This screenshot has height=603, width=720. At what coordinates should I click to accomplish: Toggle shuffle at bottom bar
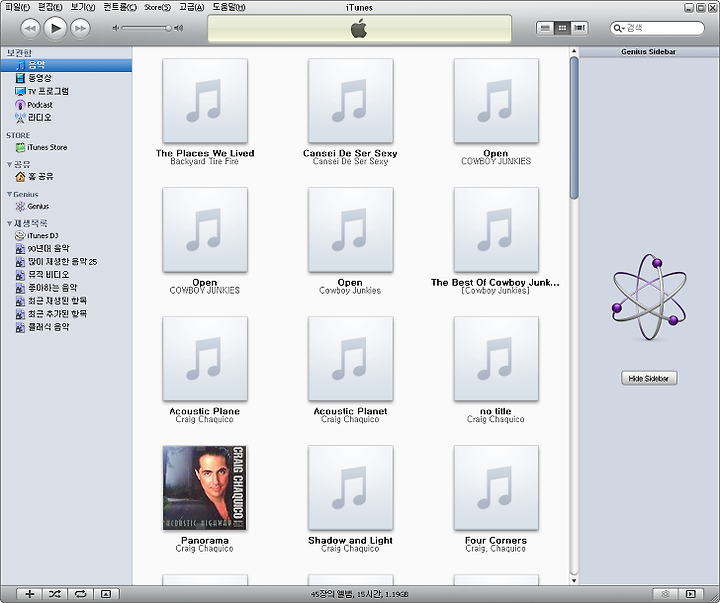[55, 594]
